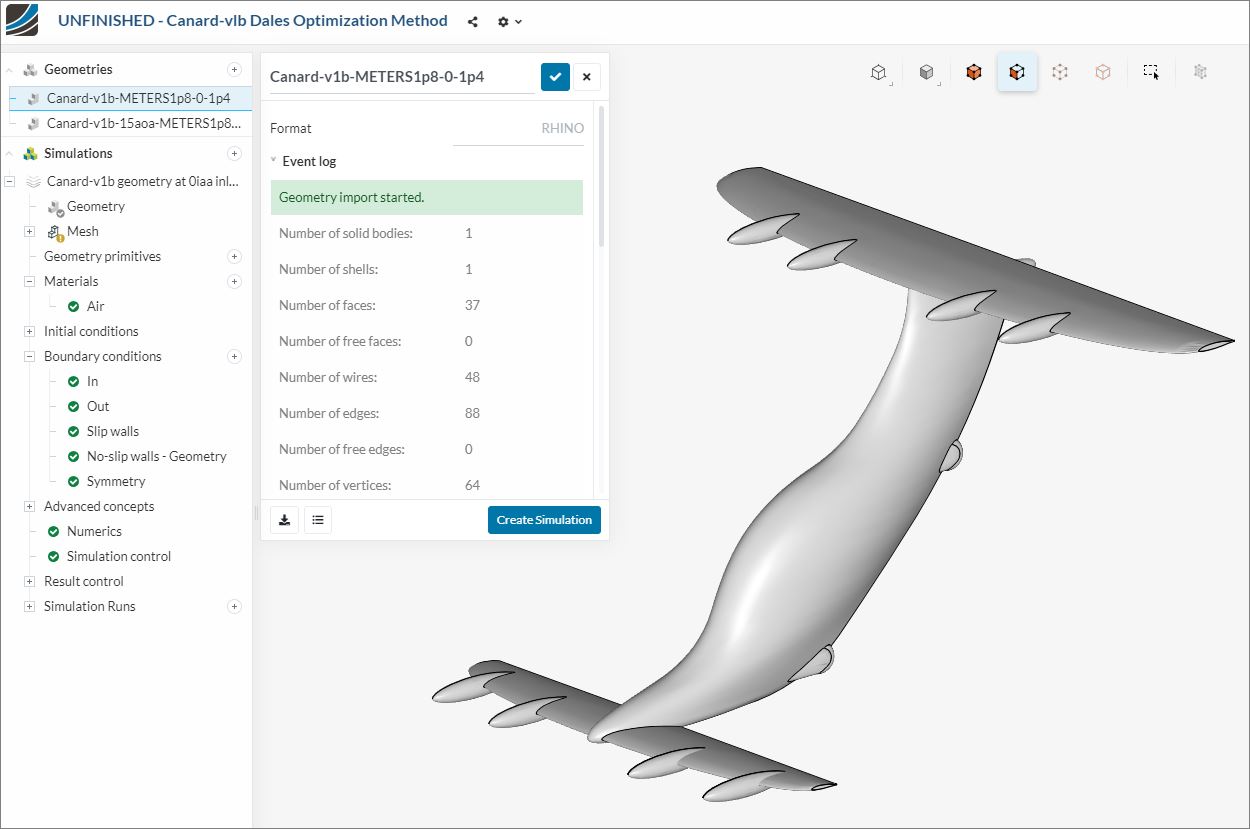
Task: Edit the geometry name text field
Action: (400, 77)
